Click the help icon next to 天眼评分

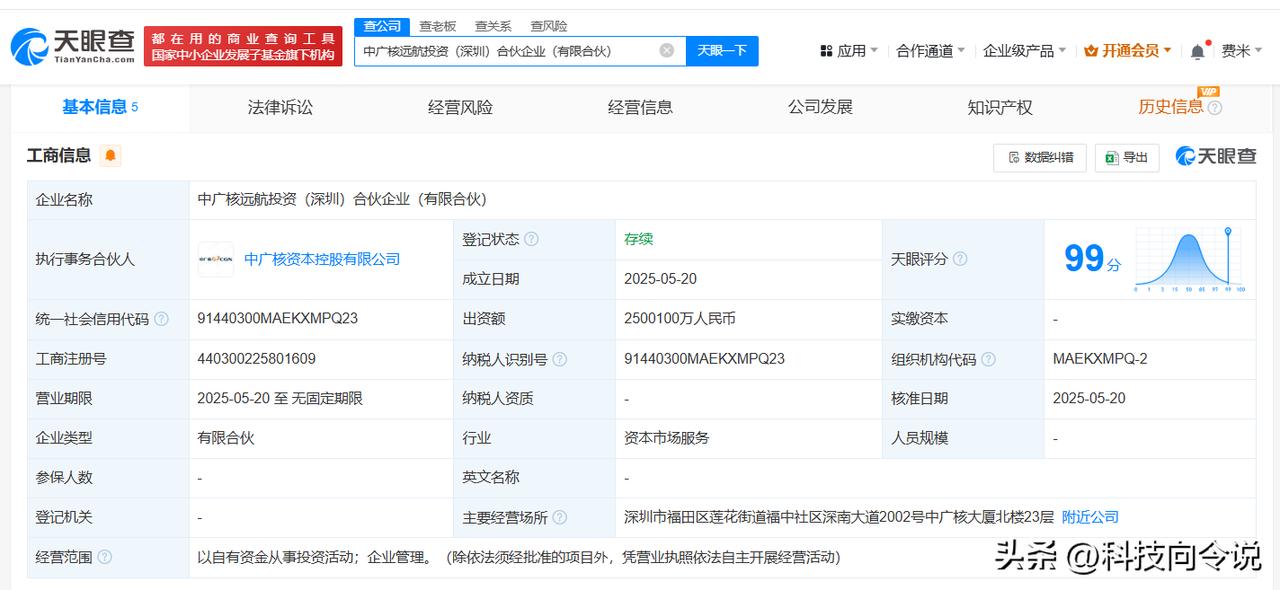(x=959, y=259)
